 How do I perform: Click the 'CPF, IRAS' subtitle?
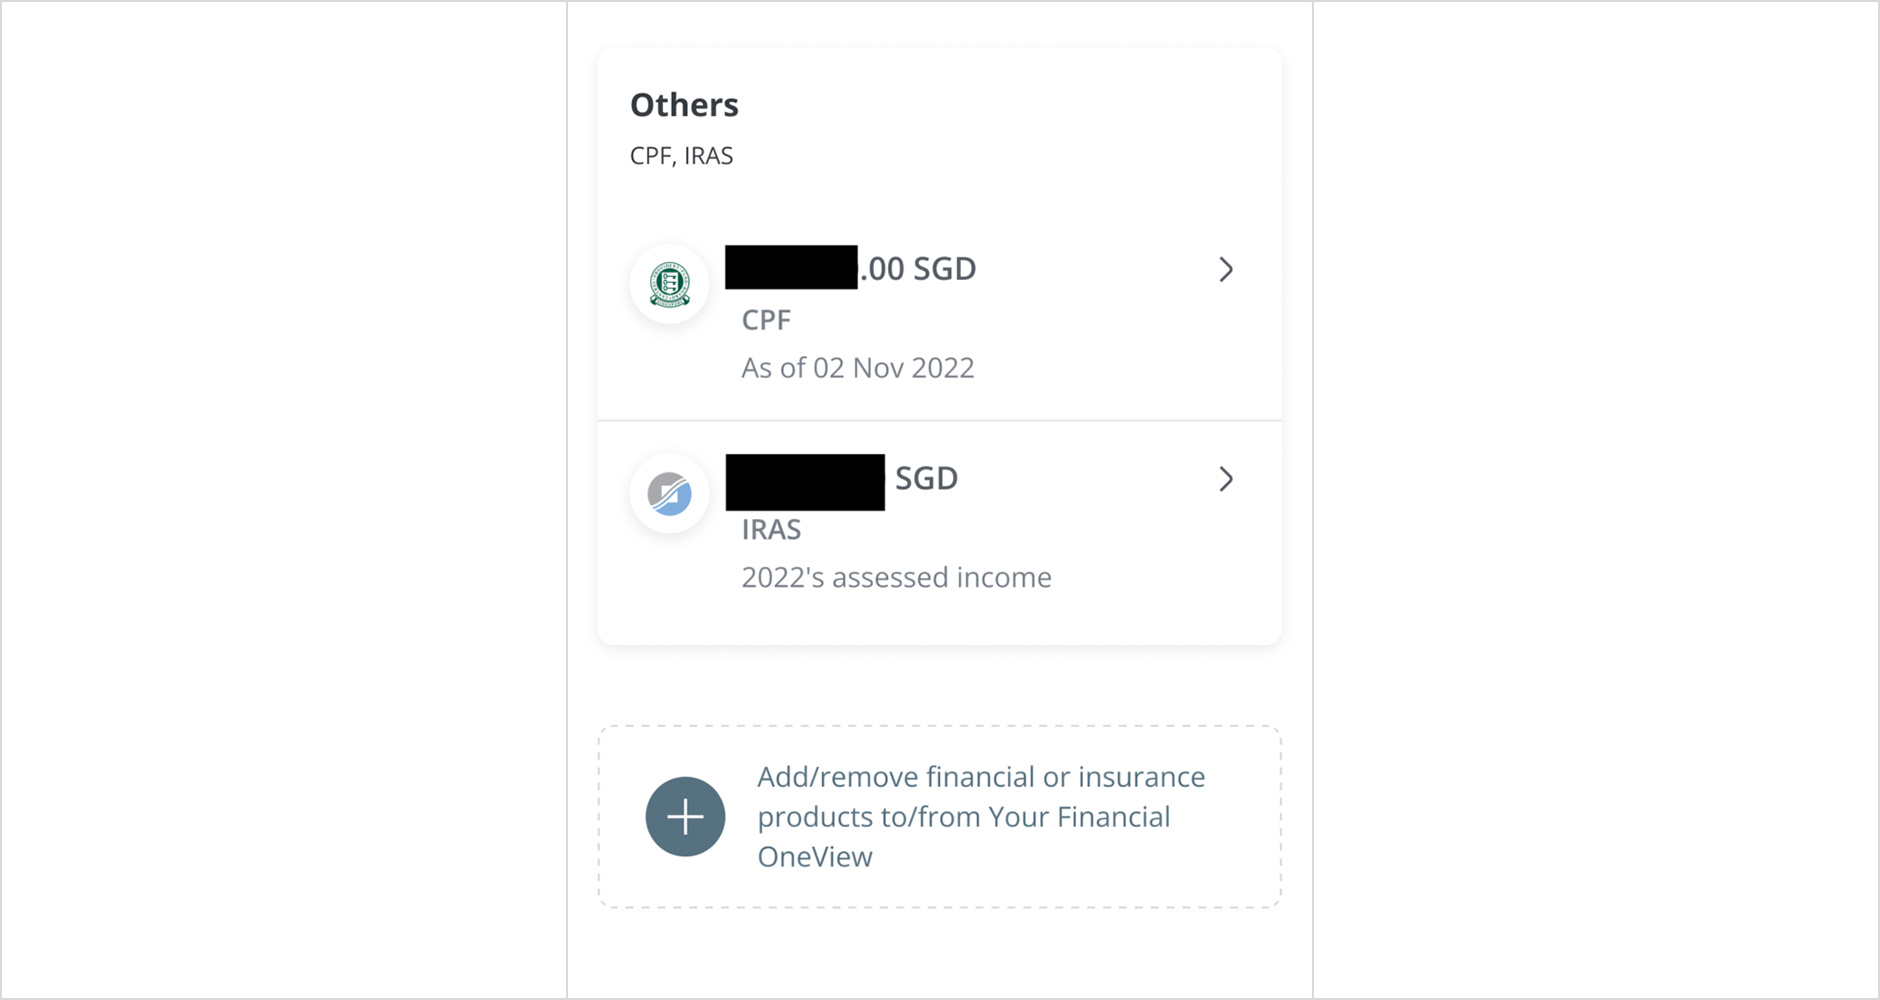pos(681,156)
